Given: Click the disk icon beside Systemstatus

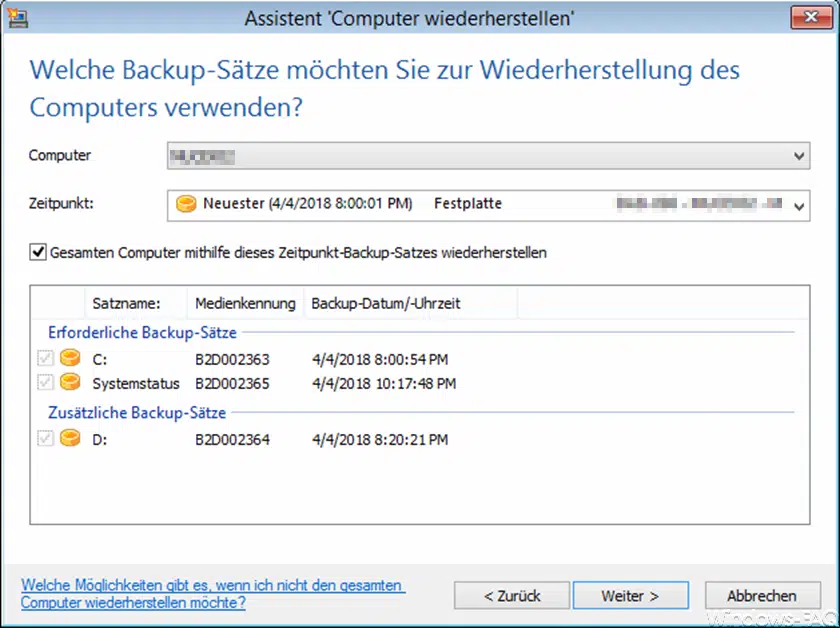Looking at the screenshot, I should pos(68,382).
